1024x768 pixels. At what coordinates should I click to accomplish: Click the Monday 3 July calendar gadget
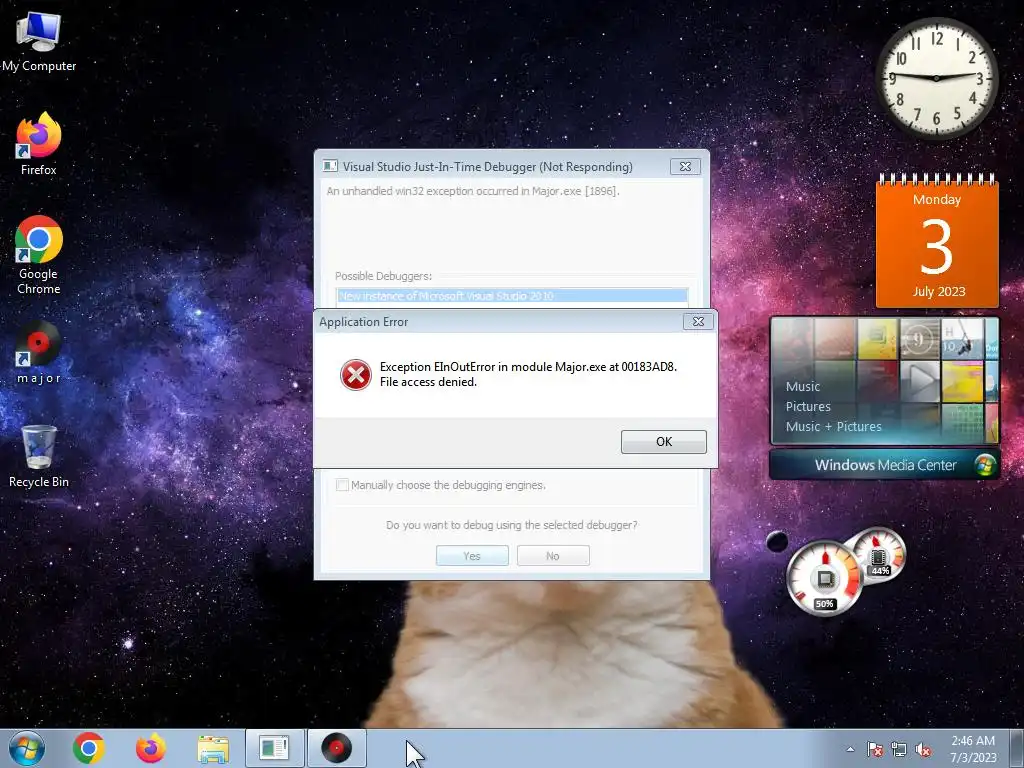click(x=937, y=240)
